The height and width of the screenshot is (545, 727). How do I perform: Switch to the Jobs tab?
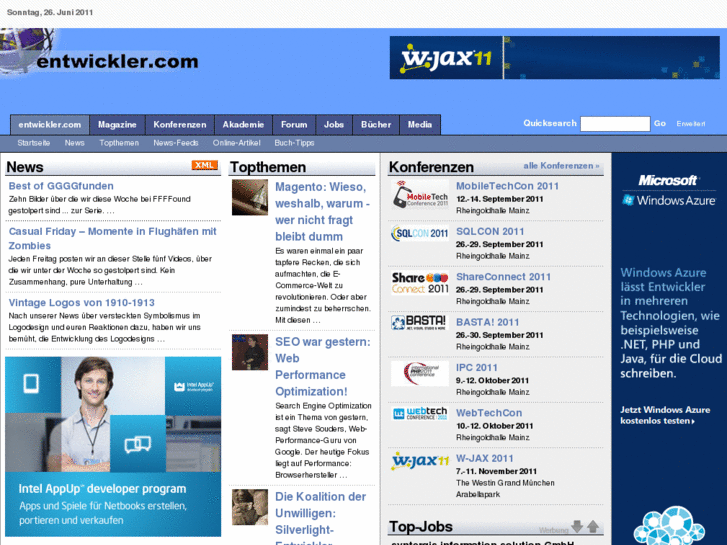tap(334, 125)
